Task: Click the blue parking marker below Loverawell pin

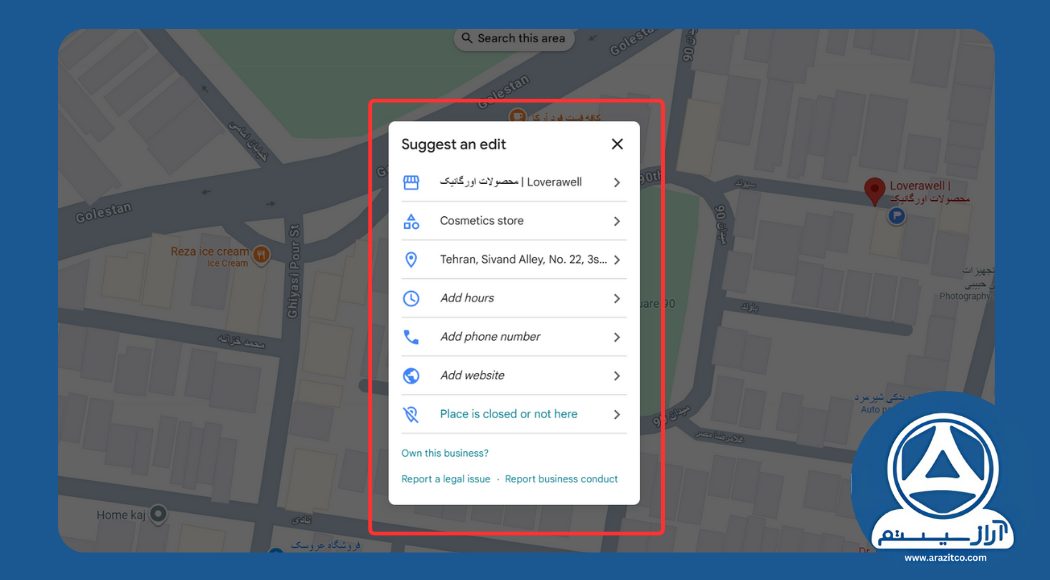Action: pyautogui.click(x=897, y=216)
